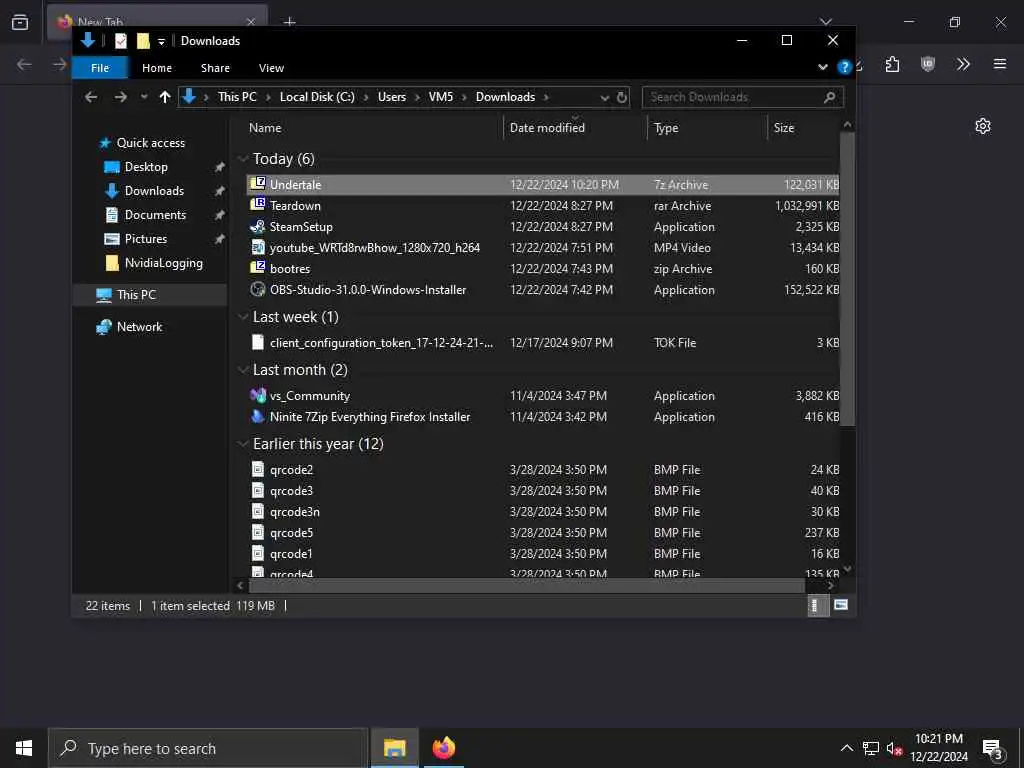
Task: Click Local Disk (C:) in breadcrumb
Action: coord(317,97)
